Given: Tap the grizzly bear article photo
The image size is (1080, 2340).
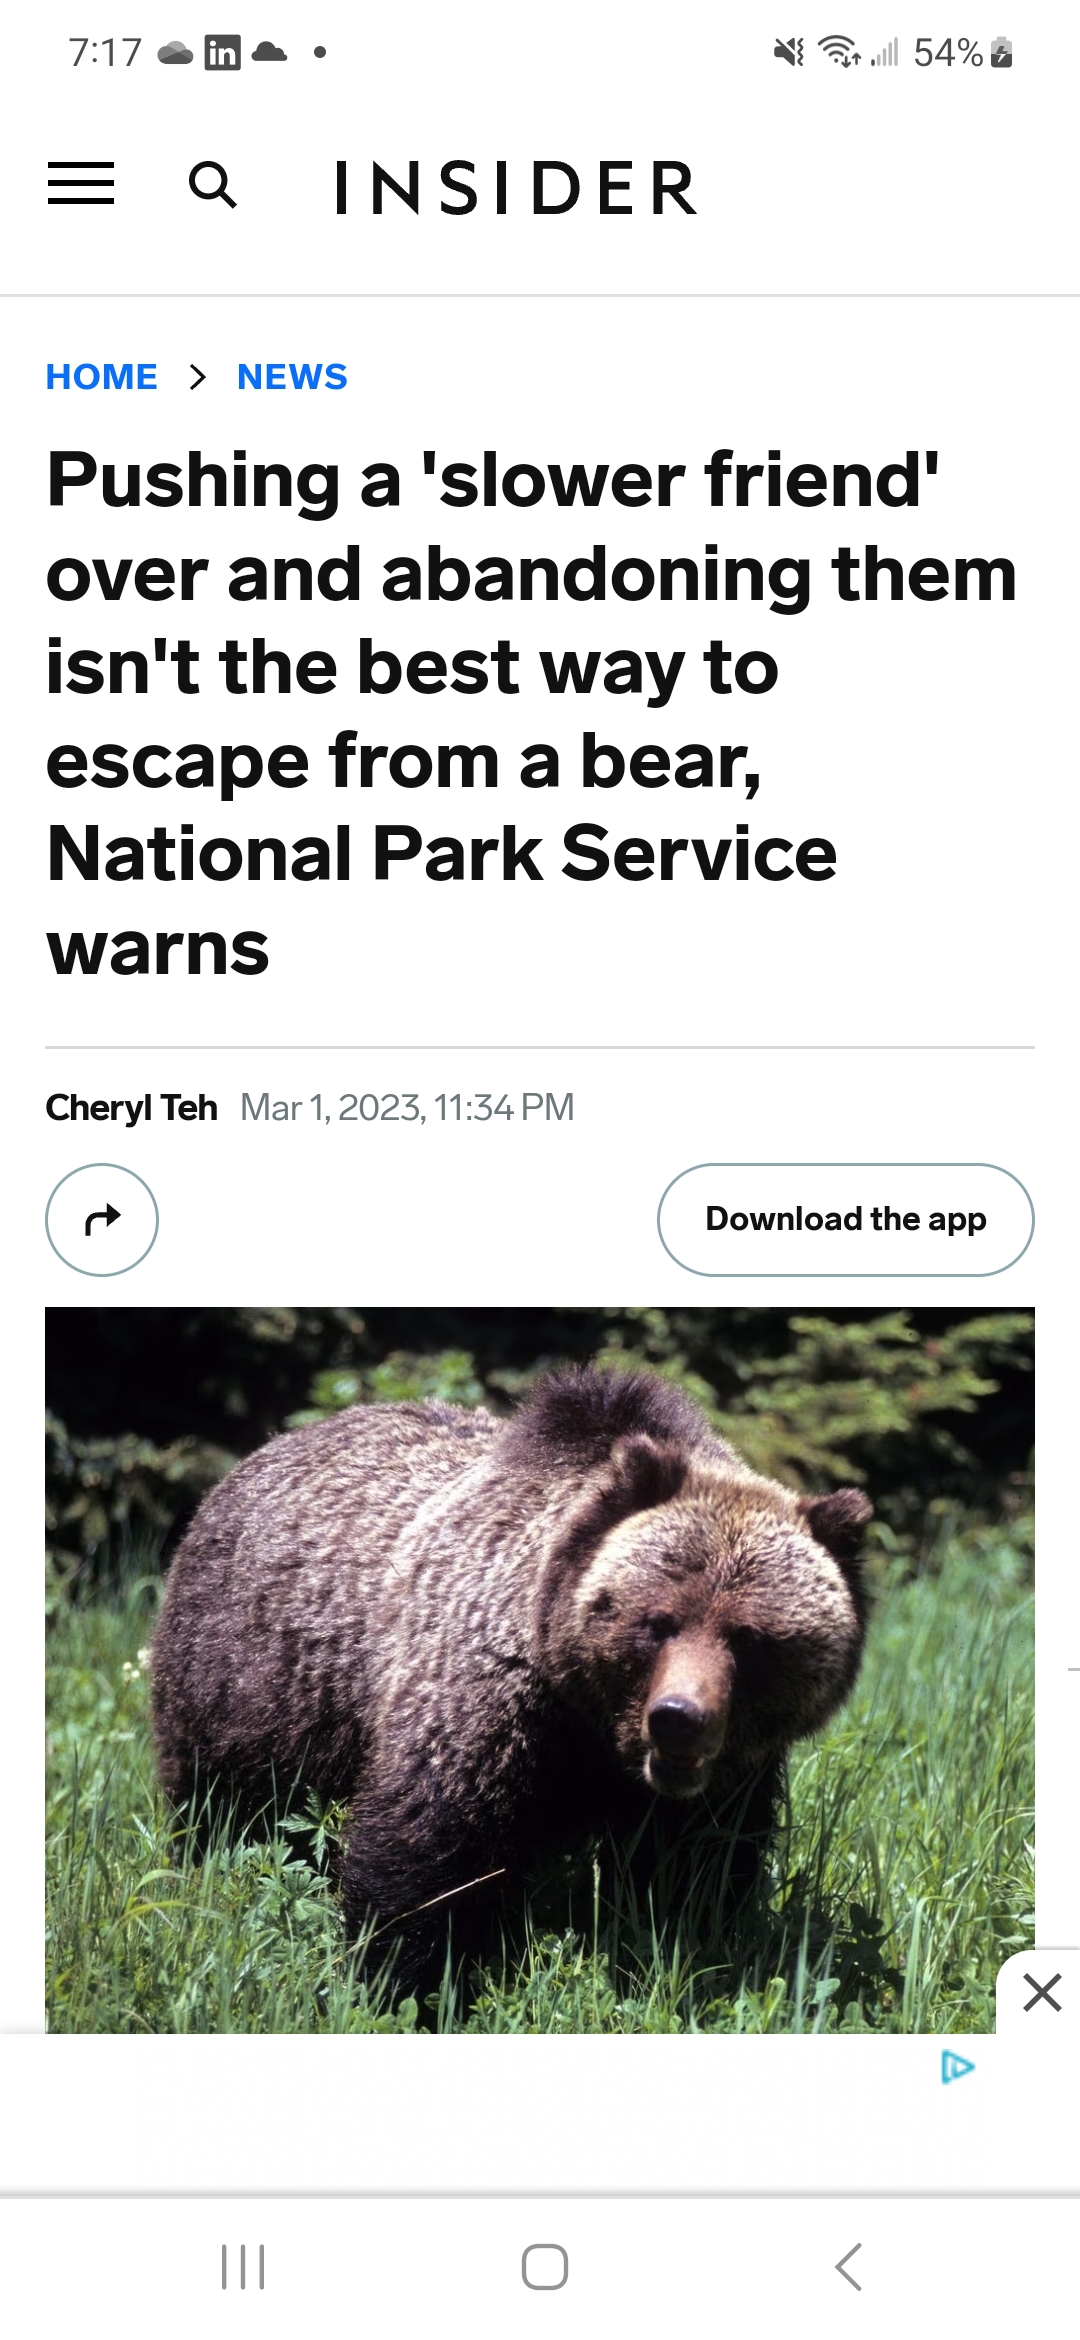Looking at the screenshot, I should pos(540,1669).
